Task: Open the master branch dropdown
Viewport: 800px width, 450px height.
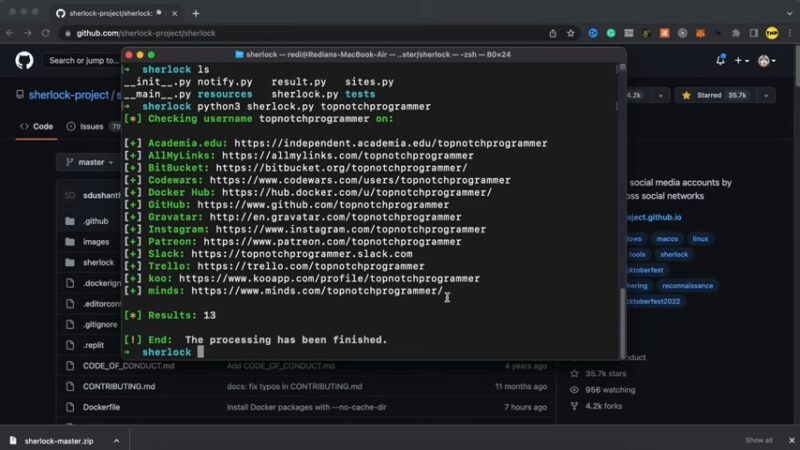Action: click(90, 162)
